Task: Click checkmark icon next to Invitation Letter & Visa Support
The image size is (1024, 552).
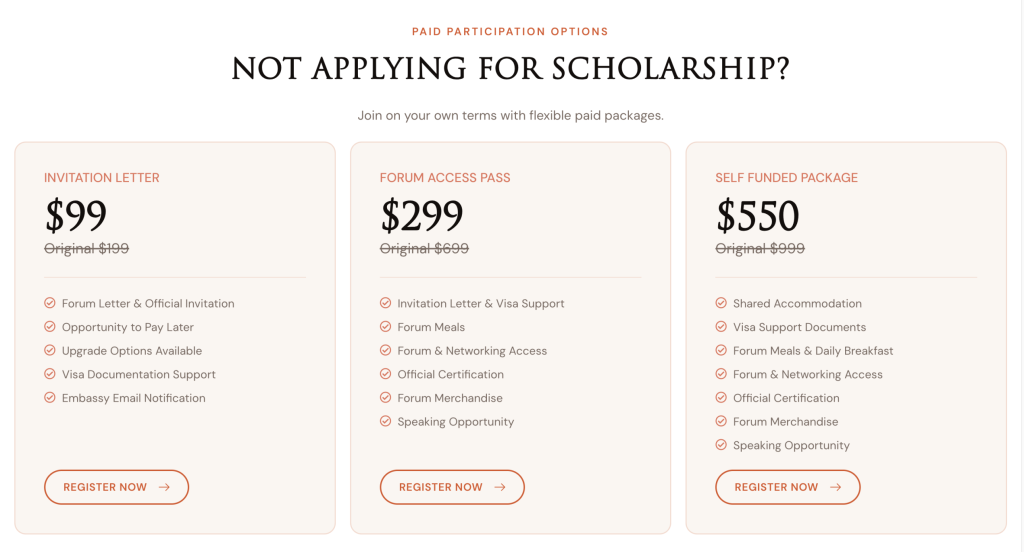Action: (x=385, y=303)
